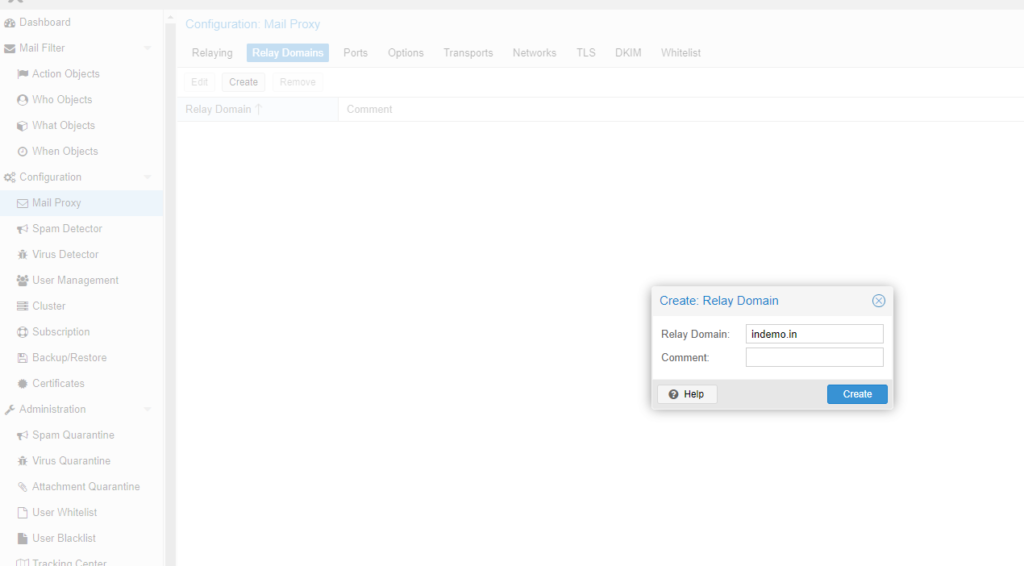Click the sidebar scrollbar up arrow
Viewport: 1024px width, 566px height.
[170, 18]
